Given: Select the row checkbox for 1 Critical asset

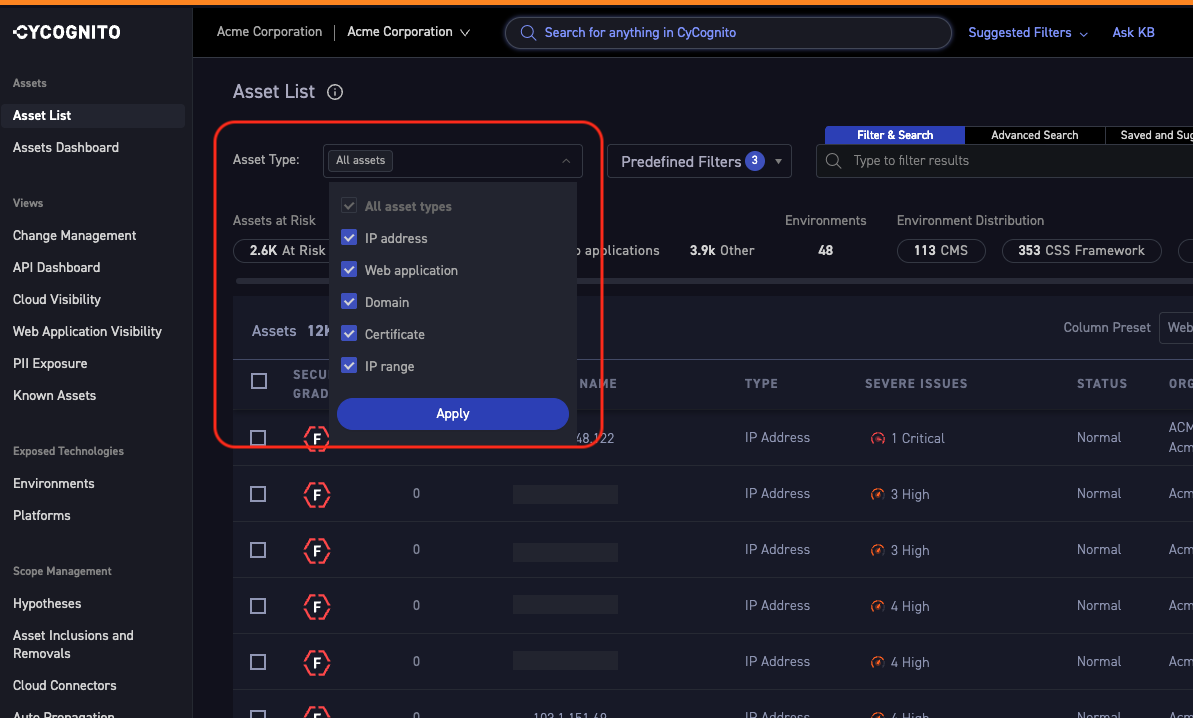Looking at the screenshot, I should [x=258, y=438].
